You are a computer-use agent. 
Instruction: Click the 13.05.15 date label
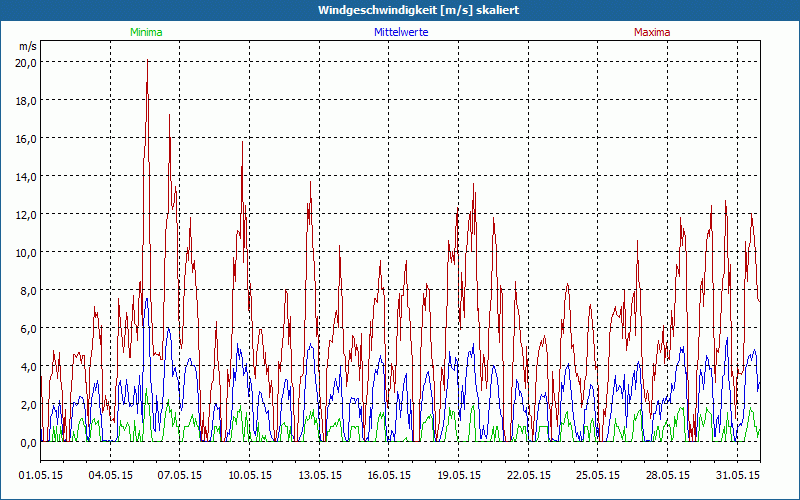point(320,475)
